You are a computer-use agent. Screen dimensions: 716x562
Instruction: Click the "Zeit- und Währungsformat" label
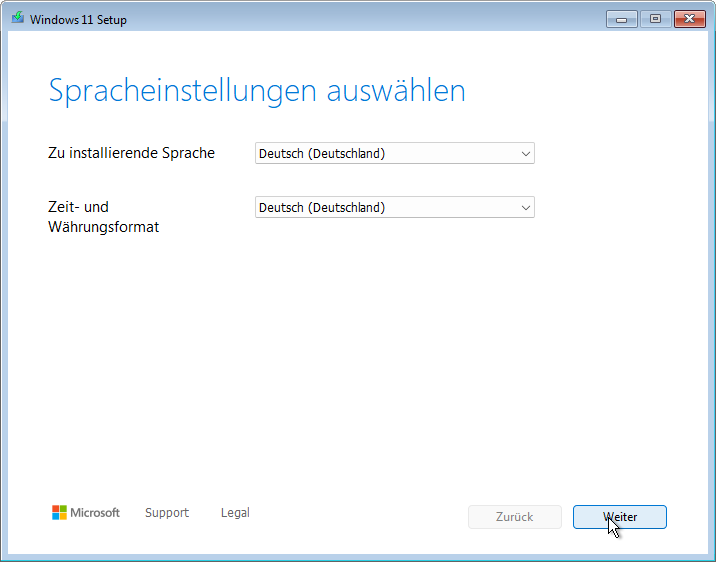[103, 217]
